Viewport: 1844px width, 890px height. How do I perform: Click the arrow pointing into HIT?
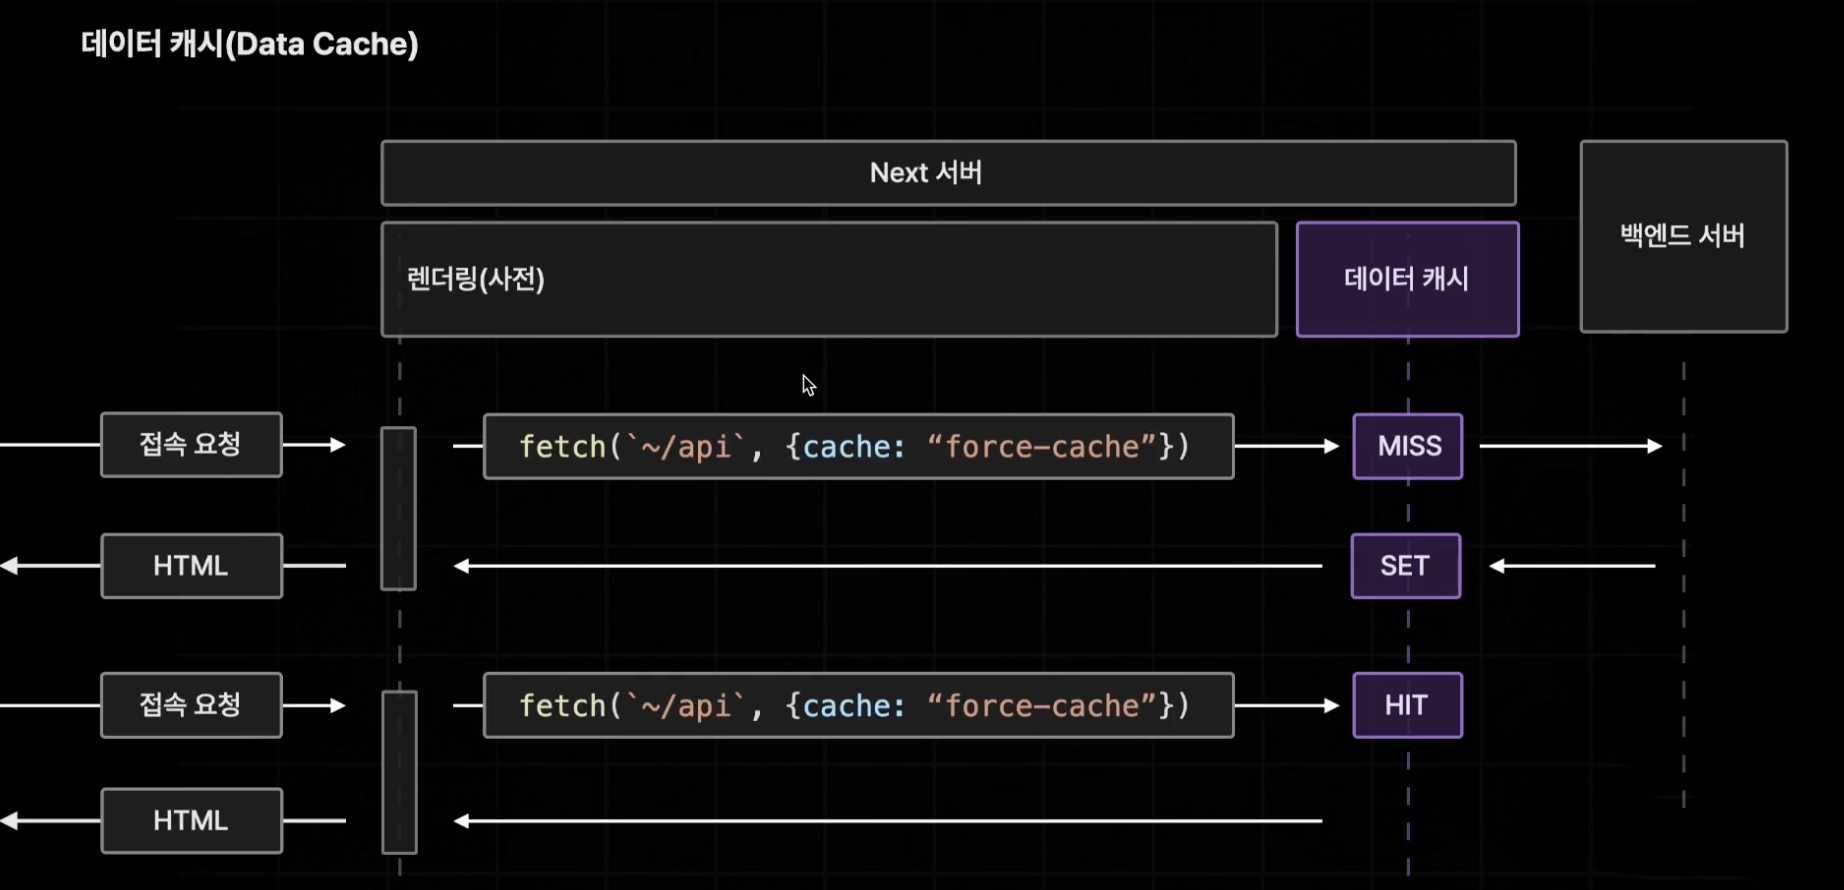point(1287,706)
